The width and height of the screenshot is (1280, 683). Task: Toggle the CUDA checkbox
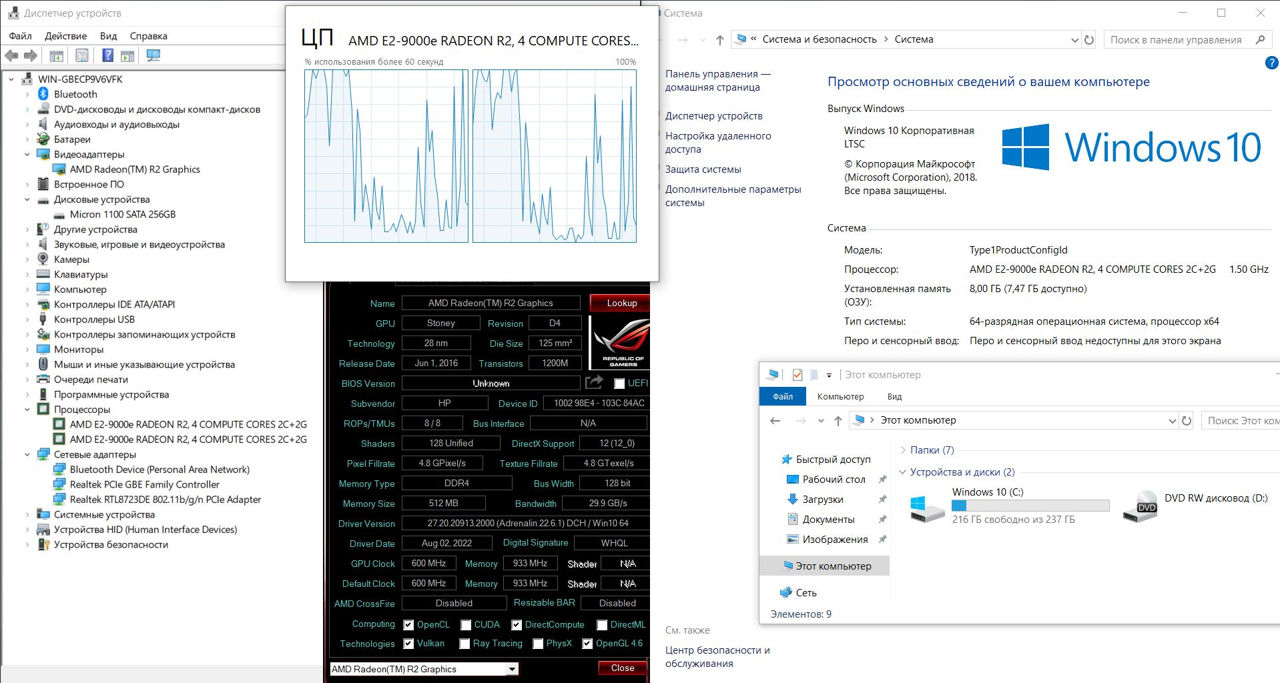(465, 625)
